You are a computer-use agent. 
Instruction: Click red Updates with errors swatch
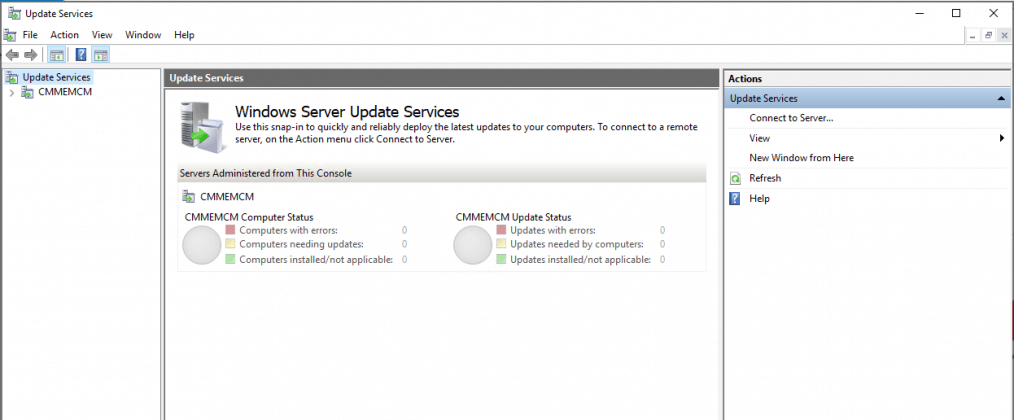click(501, 230)
